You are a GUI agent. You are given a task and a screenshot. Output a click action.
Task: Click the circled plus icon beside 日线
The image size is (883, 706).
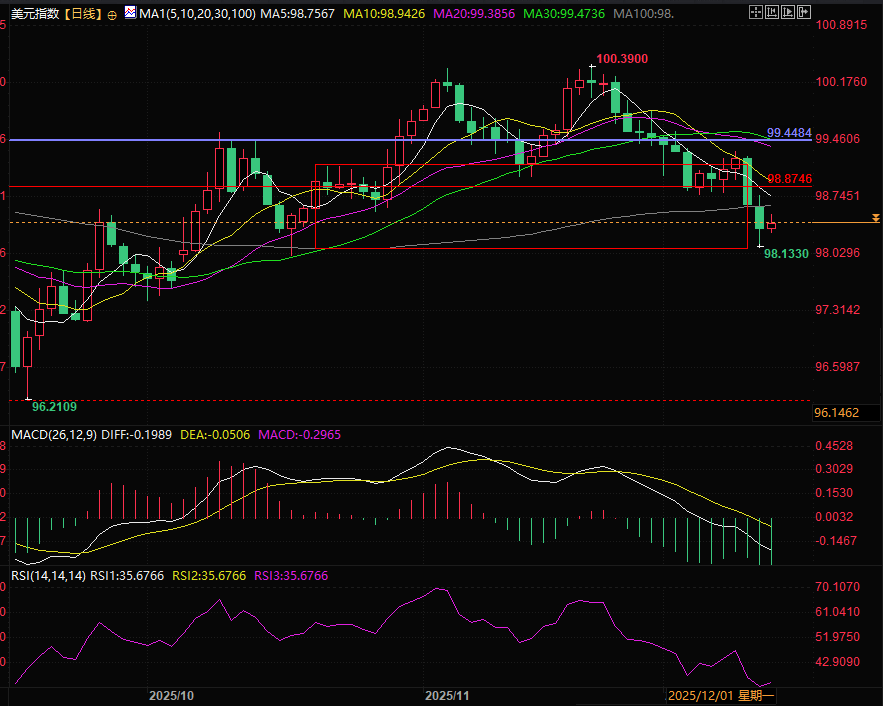click(111, 15)
